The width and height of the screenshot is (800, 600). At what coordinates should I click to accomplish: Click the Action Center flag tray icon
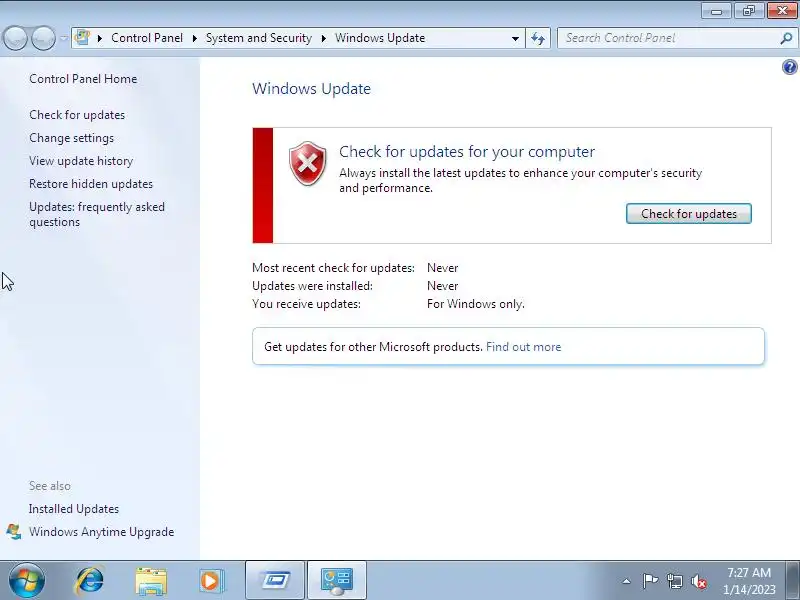tap(650, 581)
